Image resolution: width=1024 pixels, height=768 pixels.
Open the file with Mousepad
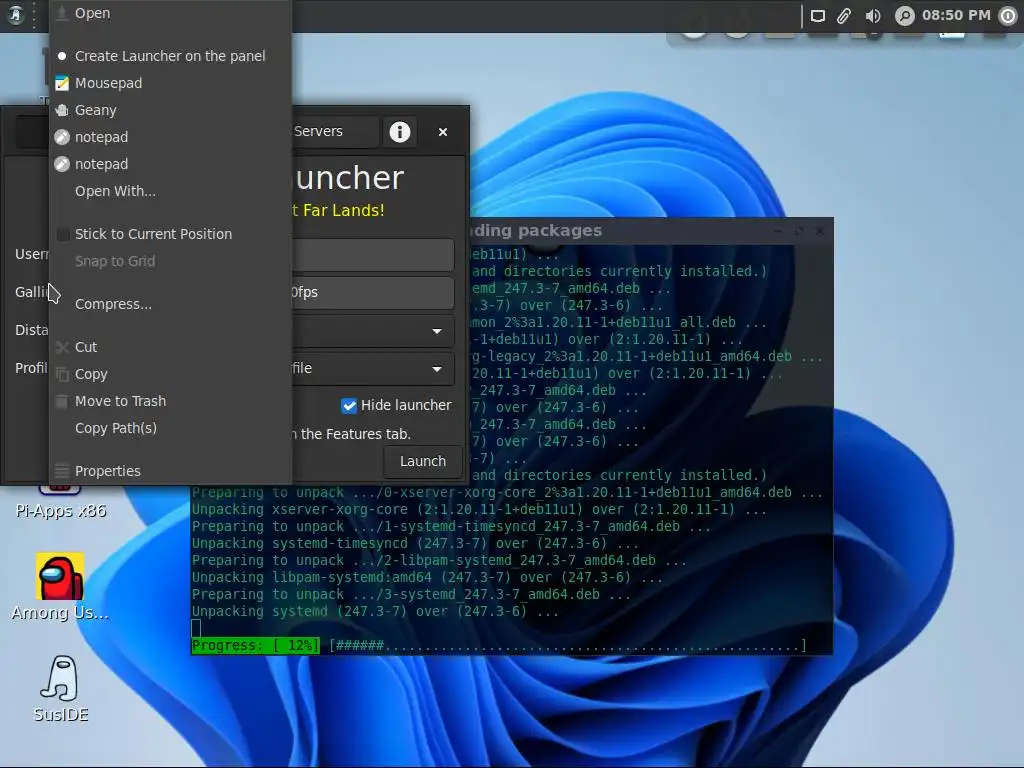(170, 83)
